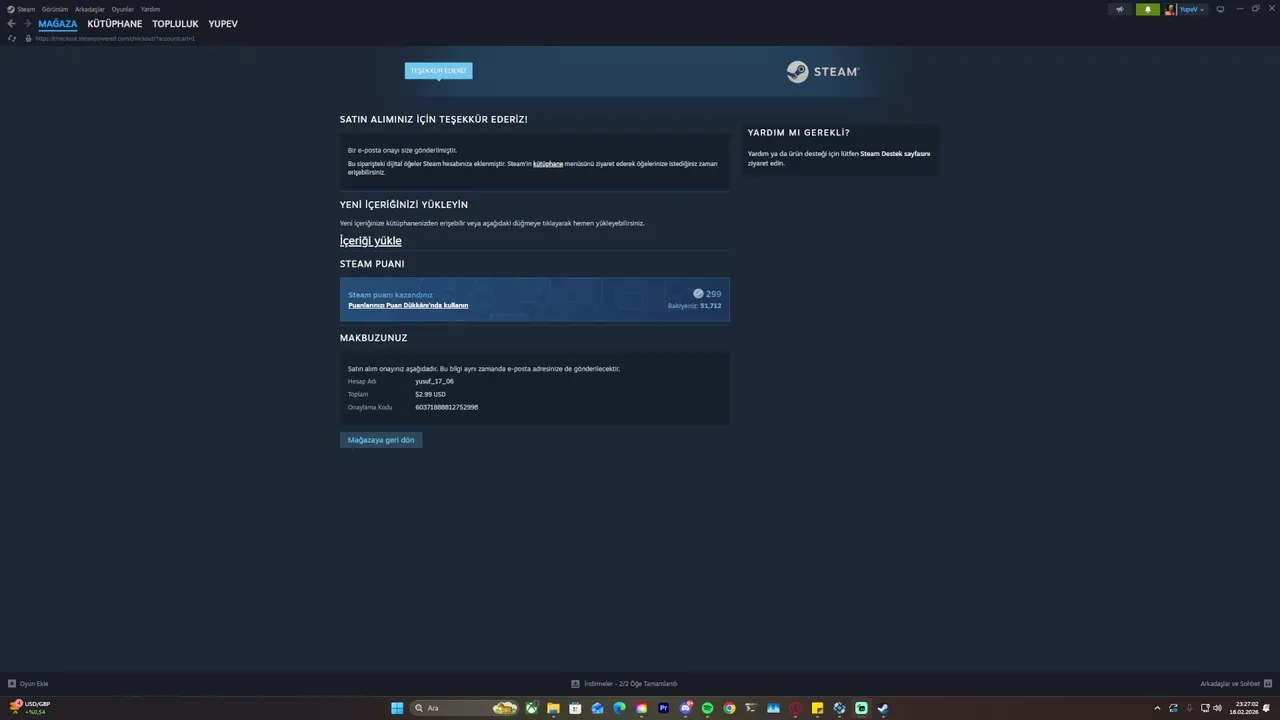Open Premiere Pro from taskbar
The height and width of the screenshot is (720, 1280).
[x=663, y=708]
